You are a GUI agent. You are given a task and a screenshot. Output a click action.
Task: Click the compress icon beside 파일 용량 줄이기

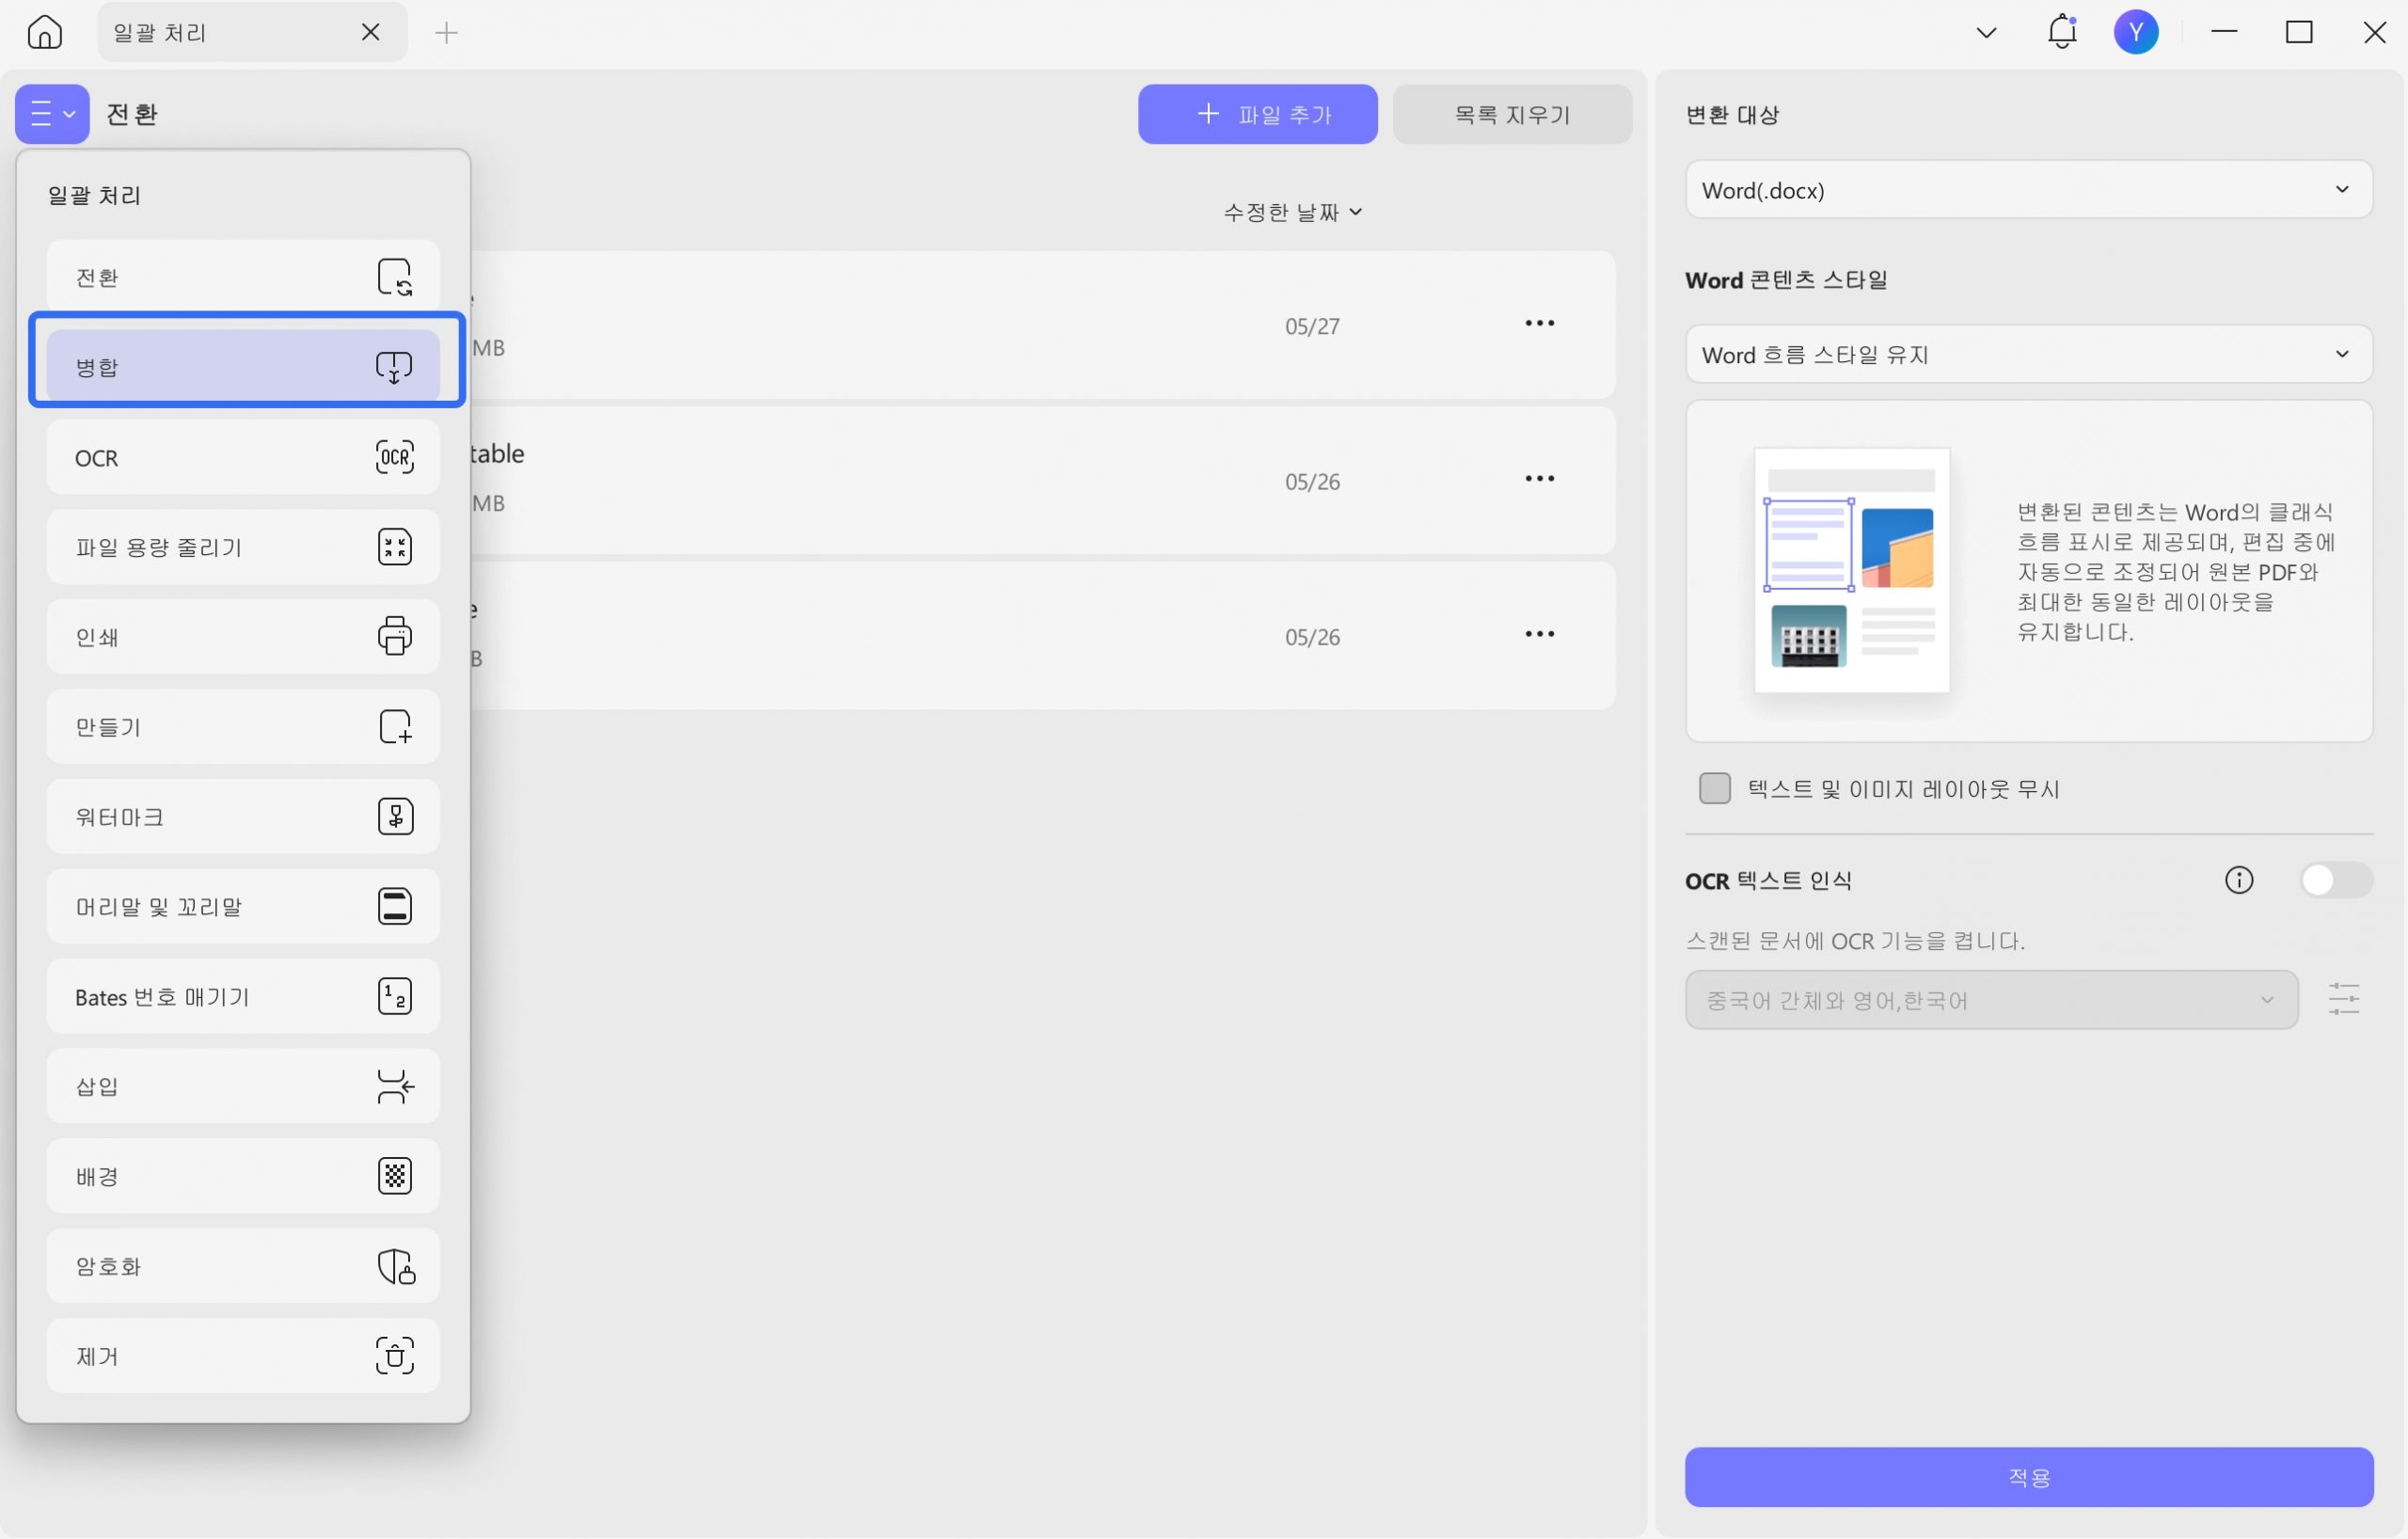[395, 547]
